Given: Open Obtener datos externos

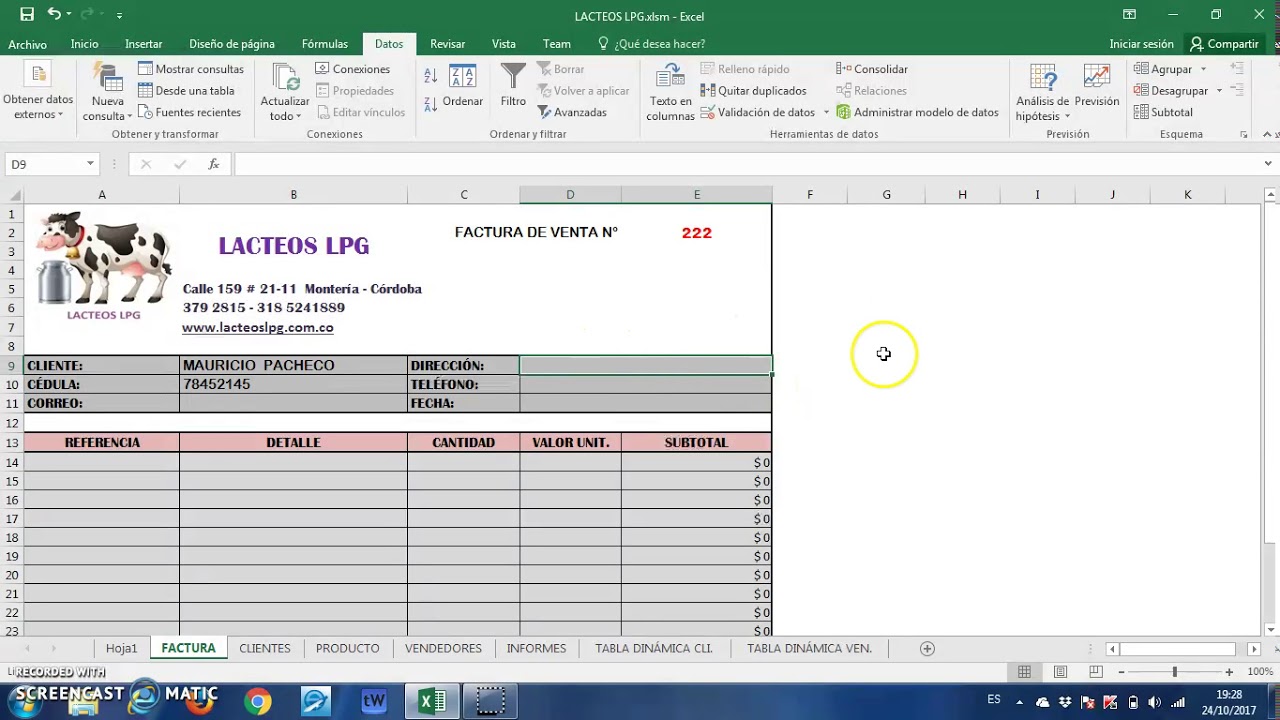Looking at the screenshot, I should click(38, 93).
